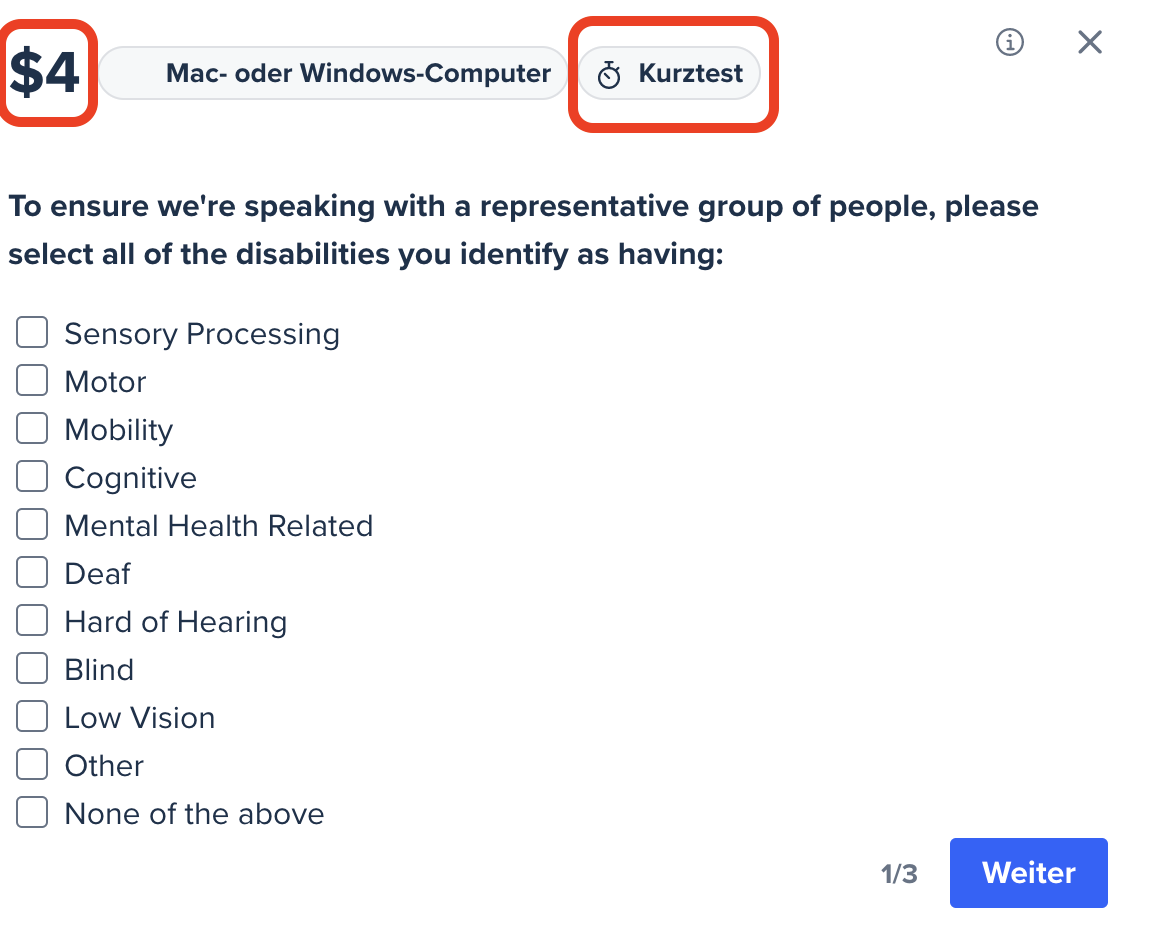
Task: Click the Hard of Hearing label text
Action: pyautogui.click(x=176, y=622)
